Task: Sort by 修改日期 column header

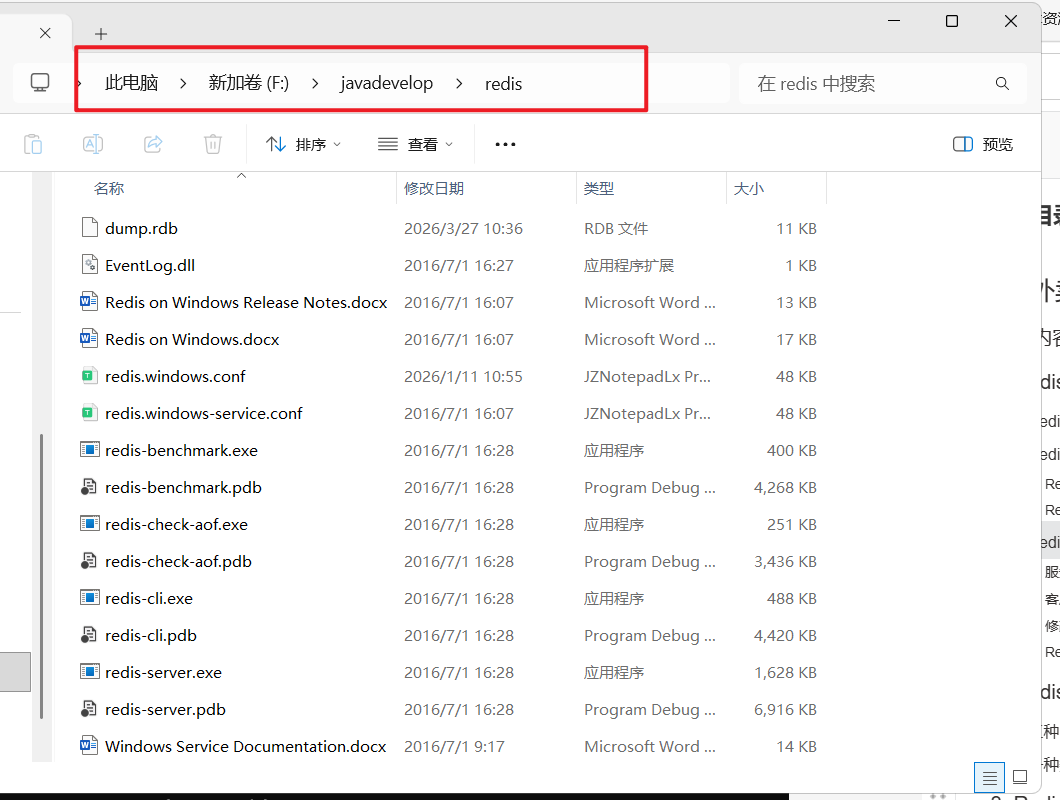Action: coord(434,189)
